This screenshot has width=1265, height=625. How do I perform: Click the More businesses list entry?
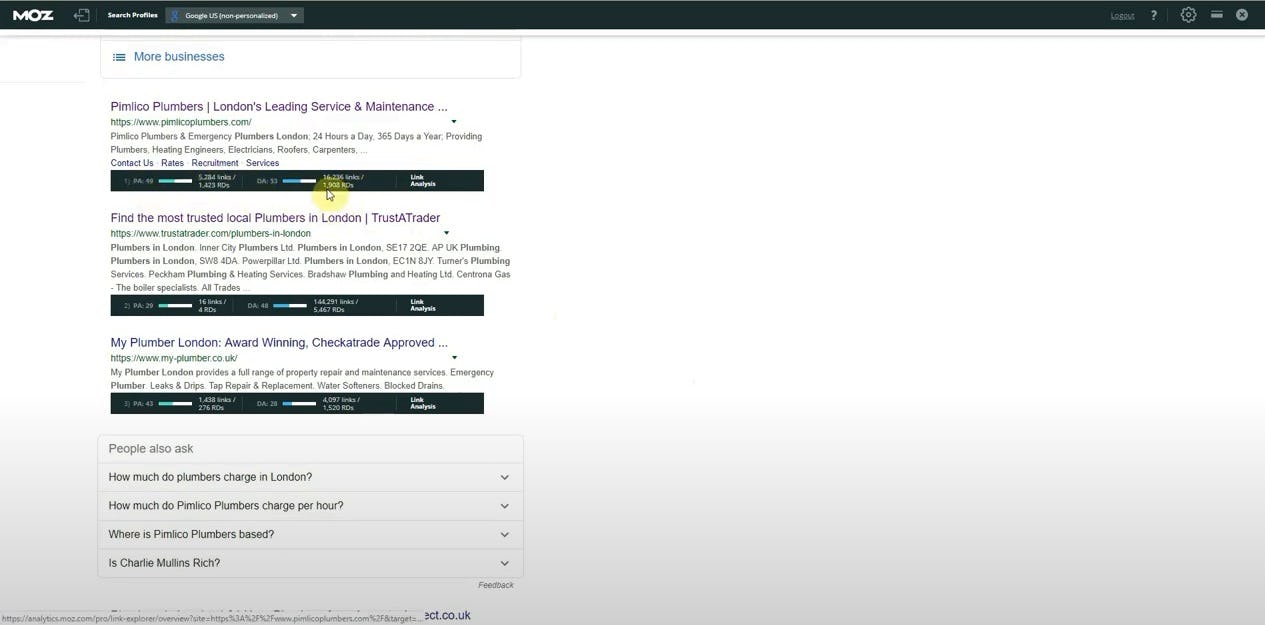[178, 56]
